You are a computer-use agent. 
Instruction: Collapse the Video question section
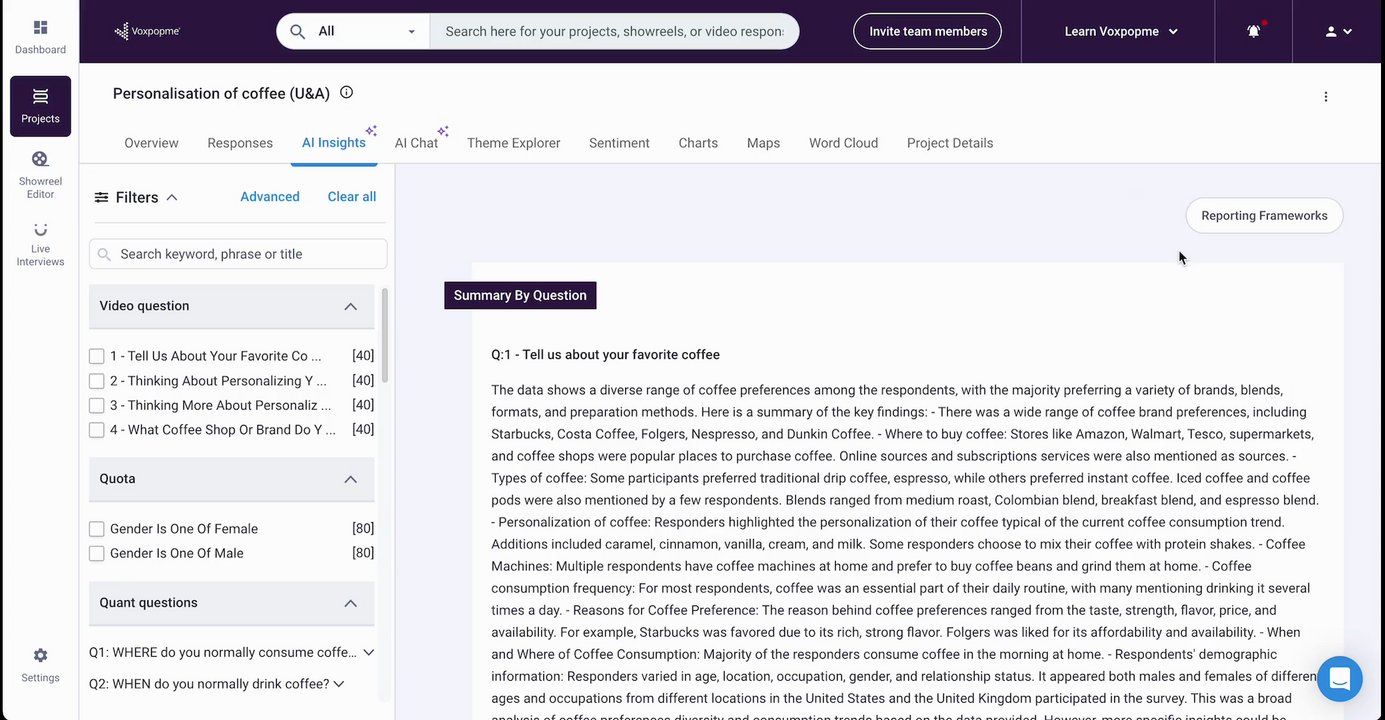point(350,306)
